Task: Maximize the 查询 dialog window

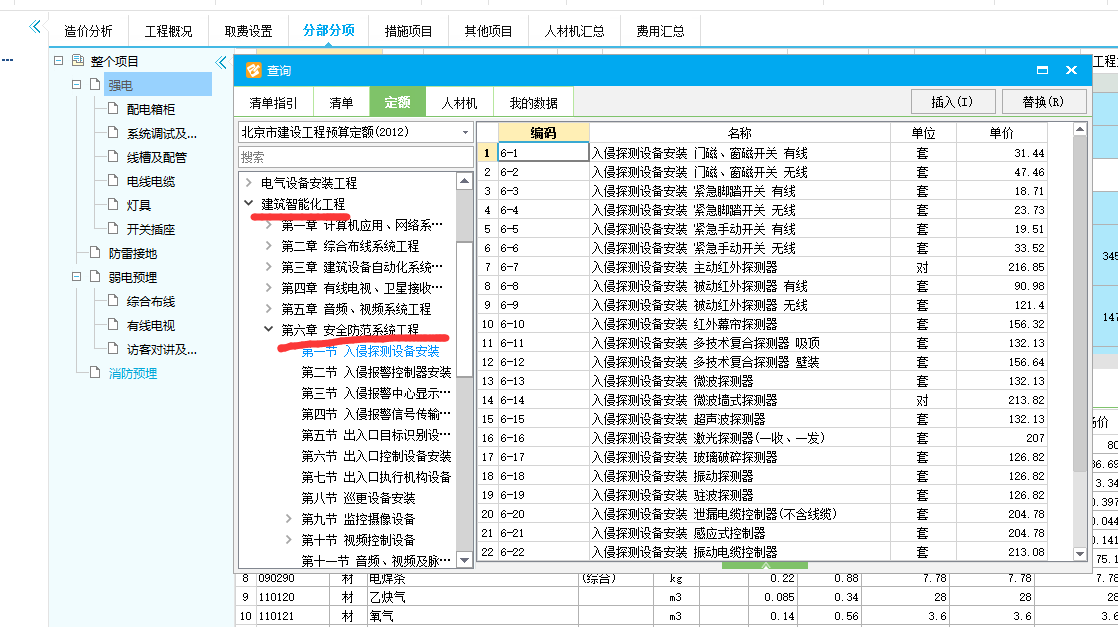Action: (x=1042, y=70)
